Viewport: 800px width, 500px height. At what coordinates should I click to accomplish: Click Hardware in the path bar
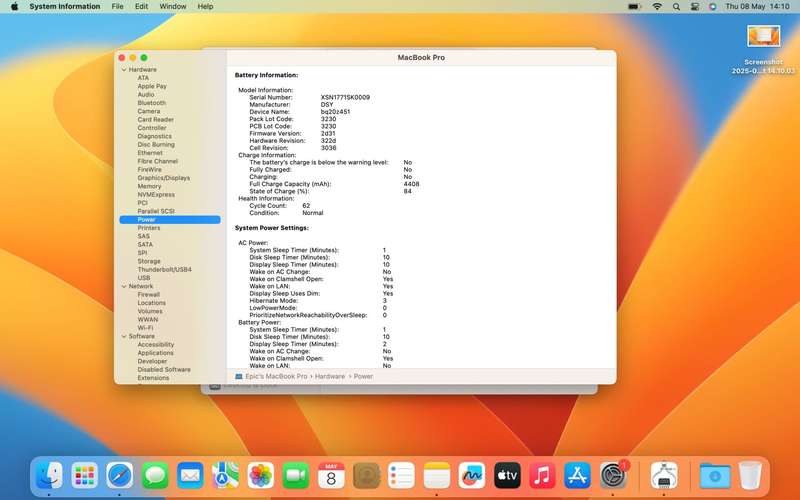330,376
